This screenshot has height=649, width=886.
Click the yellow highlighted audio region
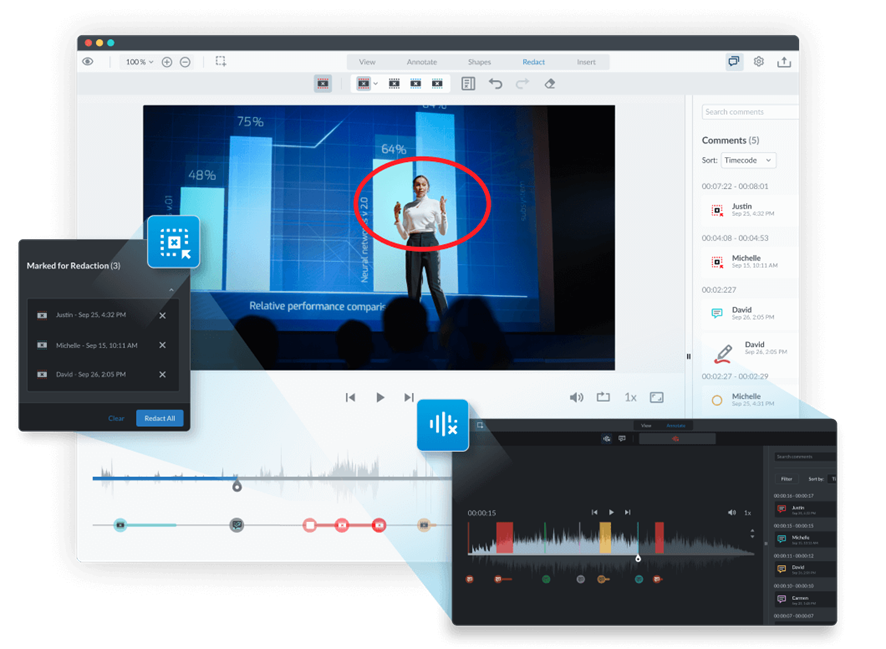click(x=605, y=537)
